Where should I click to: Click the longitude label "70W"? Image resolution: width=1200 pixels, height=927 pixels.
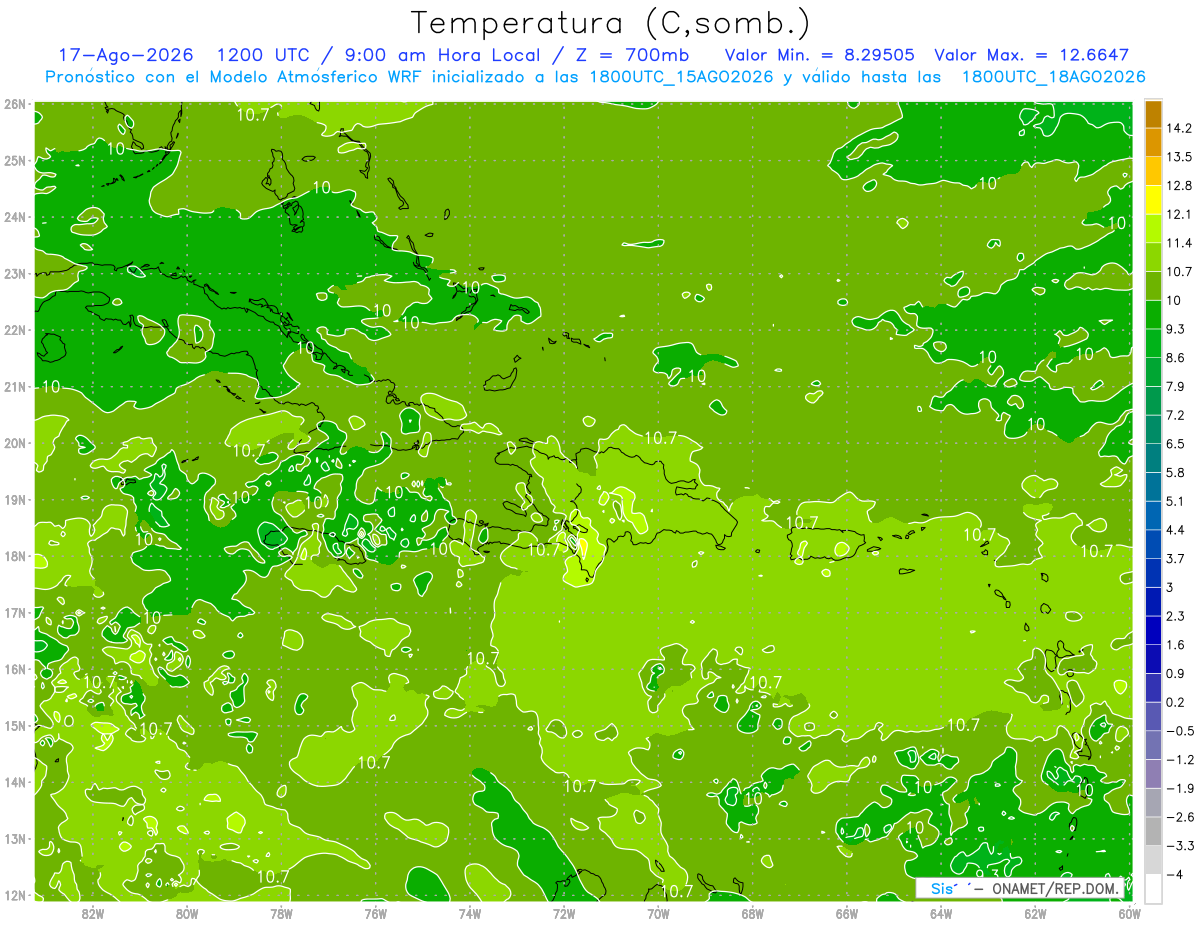pos(658,913)
